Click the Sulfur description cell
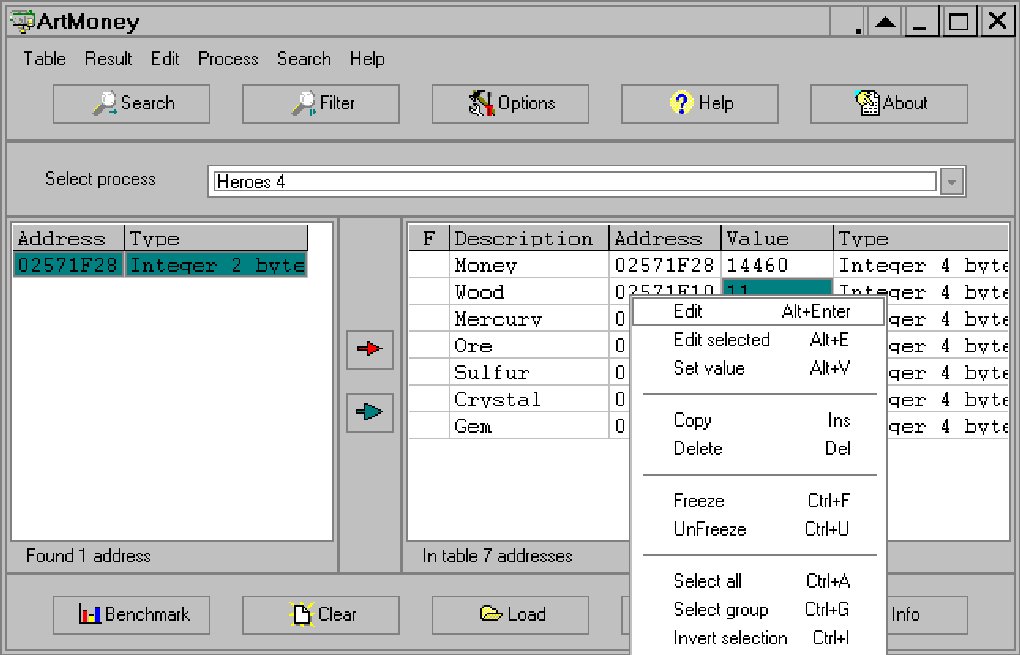Image resolution: width=1020 pixels, height=655 pixels. 528,372
